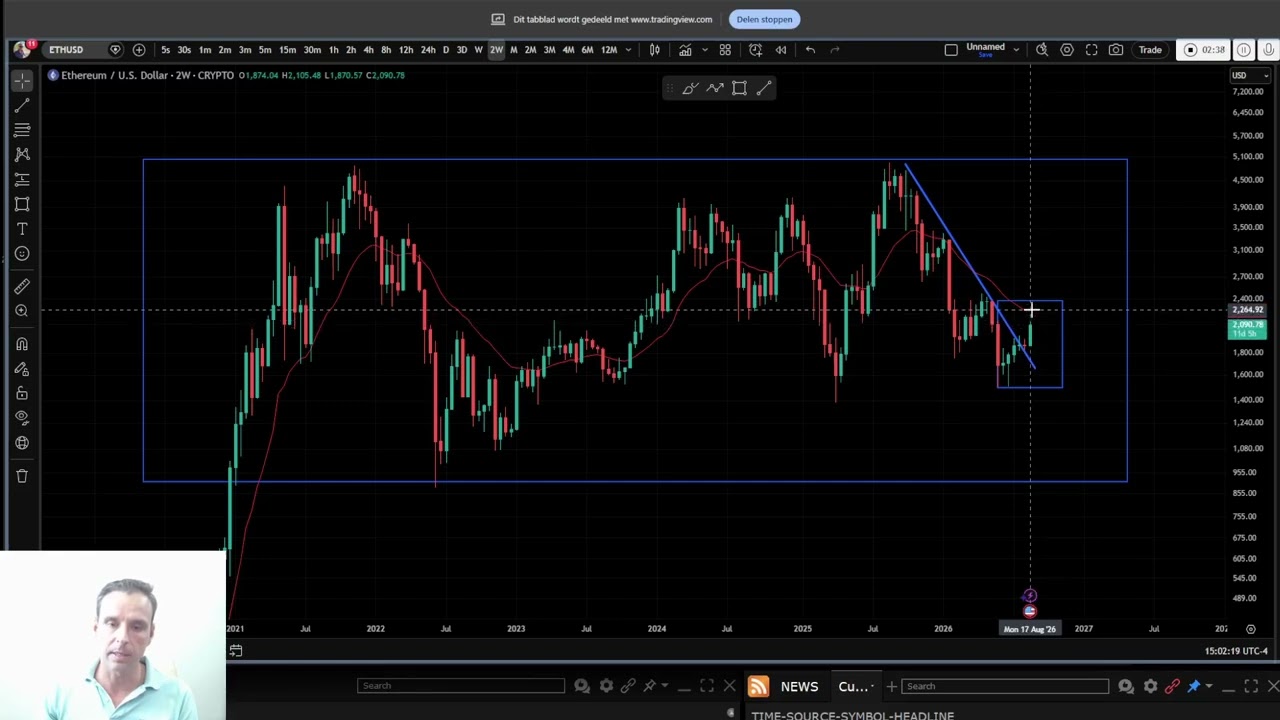Click the blue Save link under Unnamed
Screen dimensions: 1280x720
click(x=985, y=56)
